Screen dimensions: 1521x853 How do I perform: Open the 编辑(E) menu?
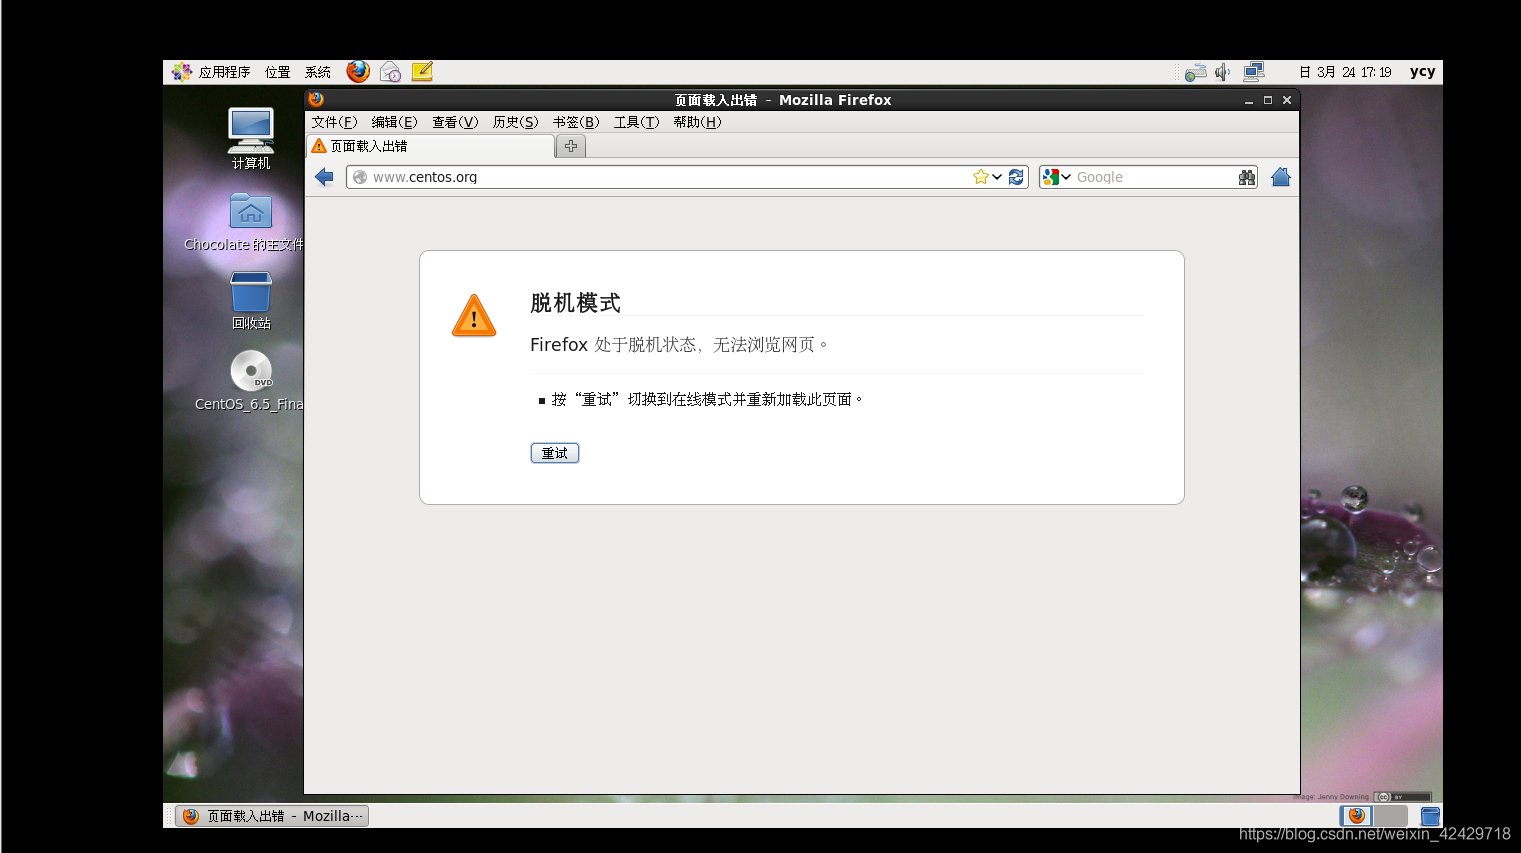394,122
